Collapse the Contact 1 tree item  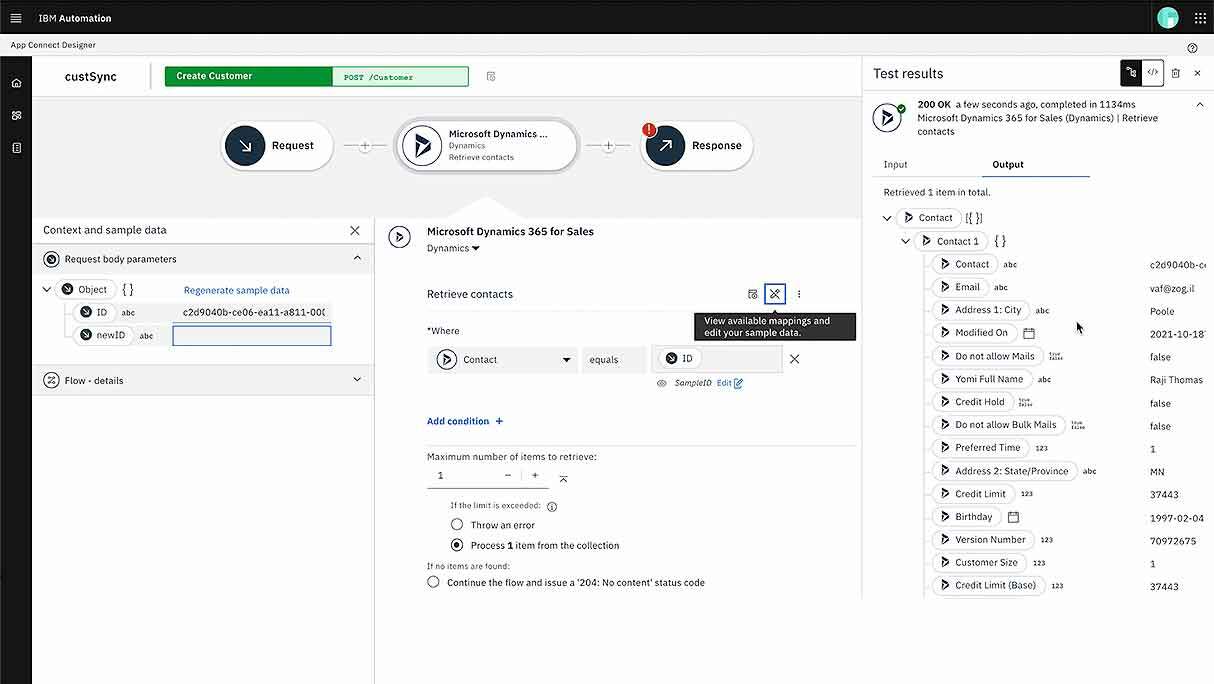coord(906,240)
